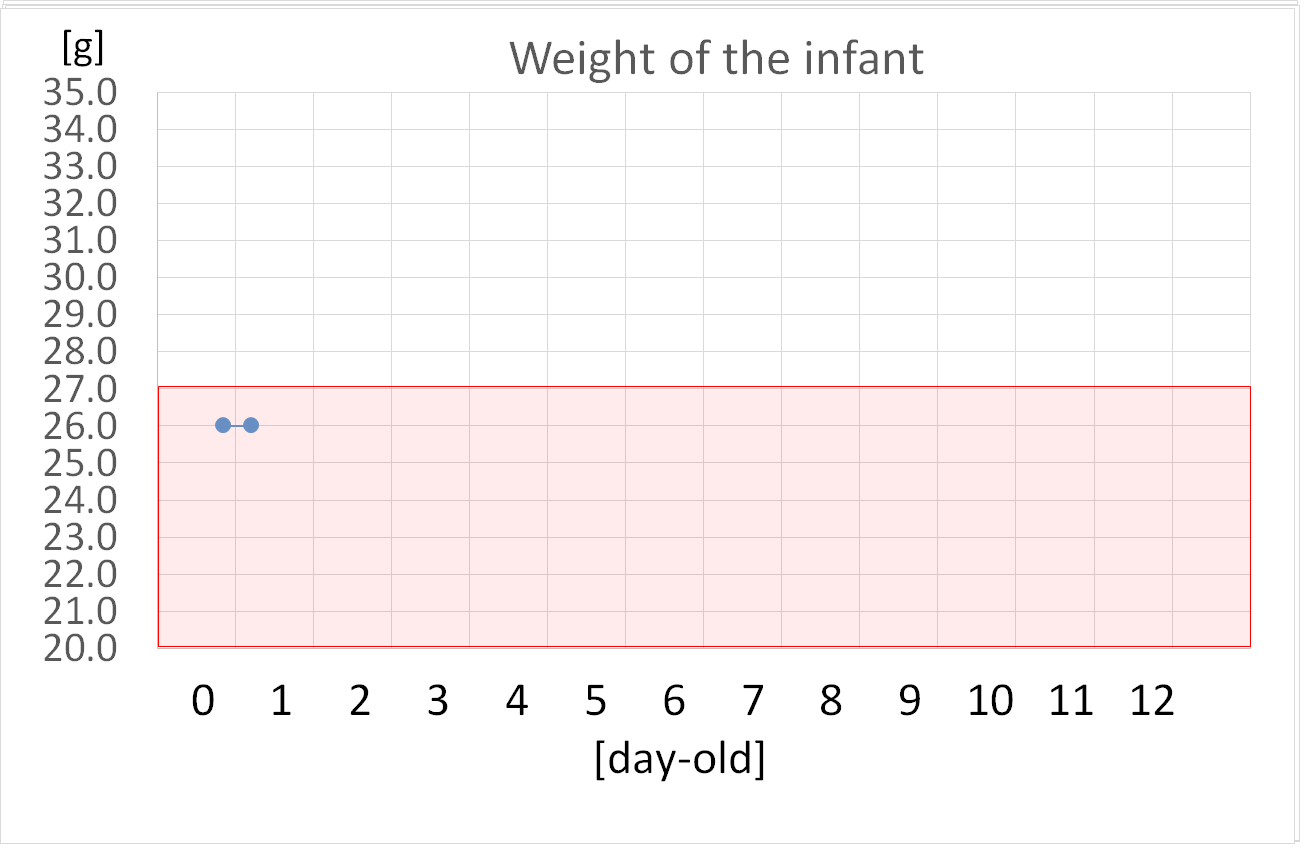Select the 20.0 y-axis label

pos(81,648)
